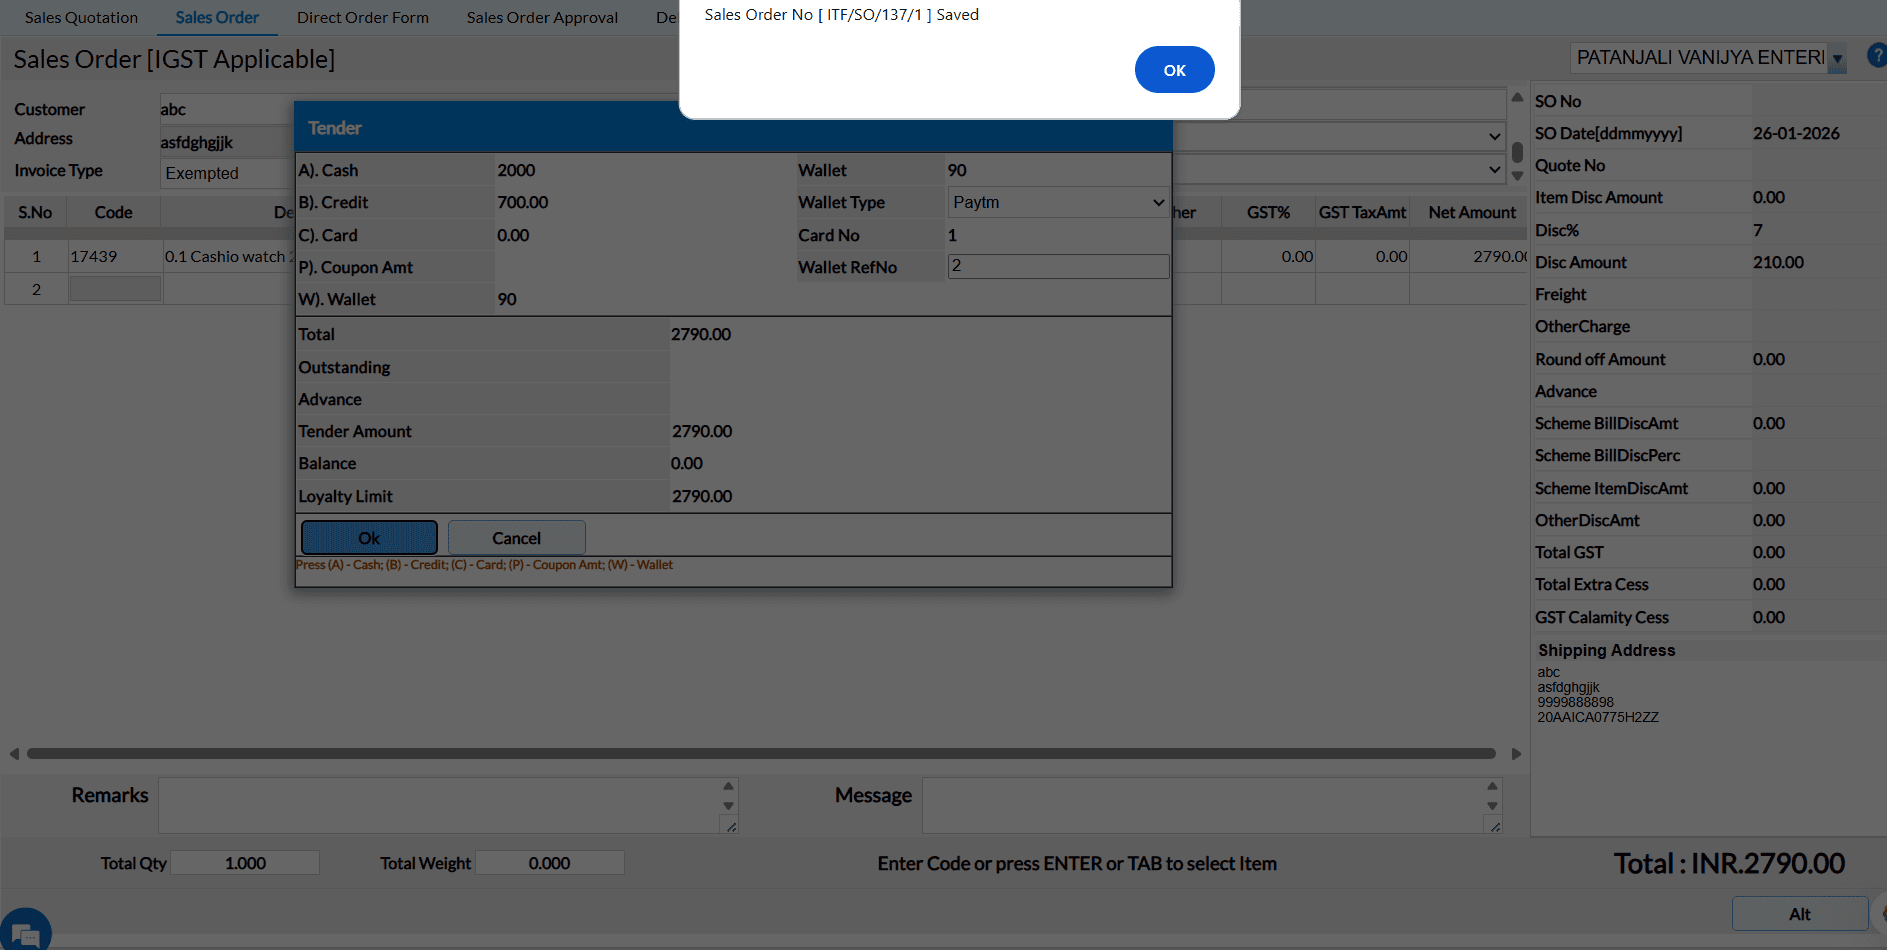This screenshot has width=1887, height=950.
Task: Click the GST TaxAmt column header
Action: (1362, 212)
